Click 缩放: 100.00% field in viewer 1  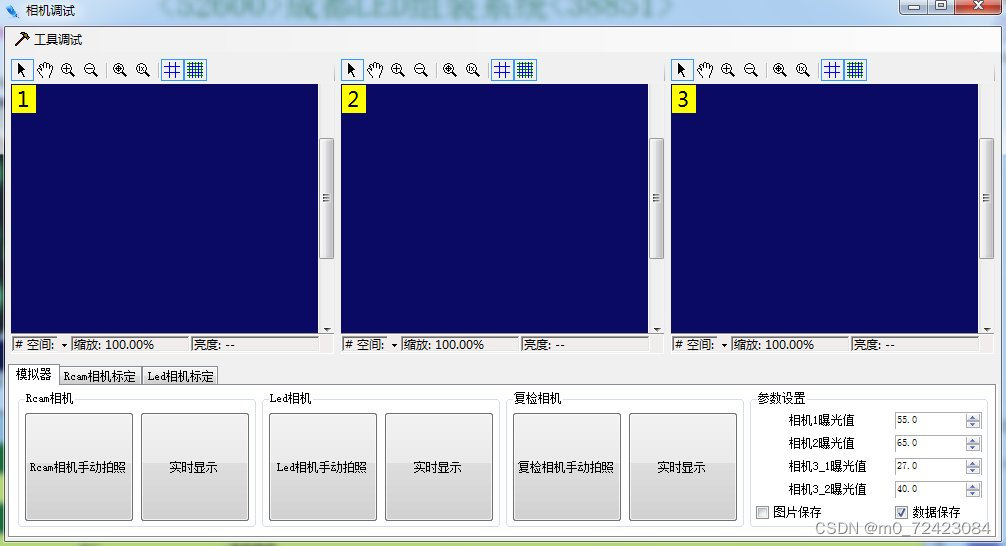click(131, 345)
